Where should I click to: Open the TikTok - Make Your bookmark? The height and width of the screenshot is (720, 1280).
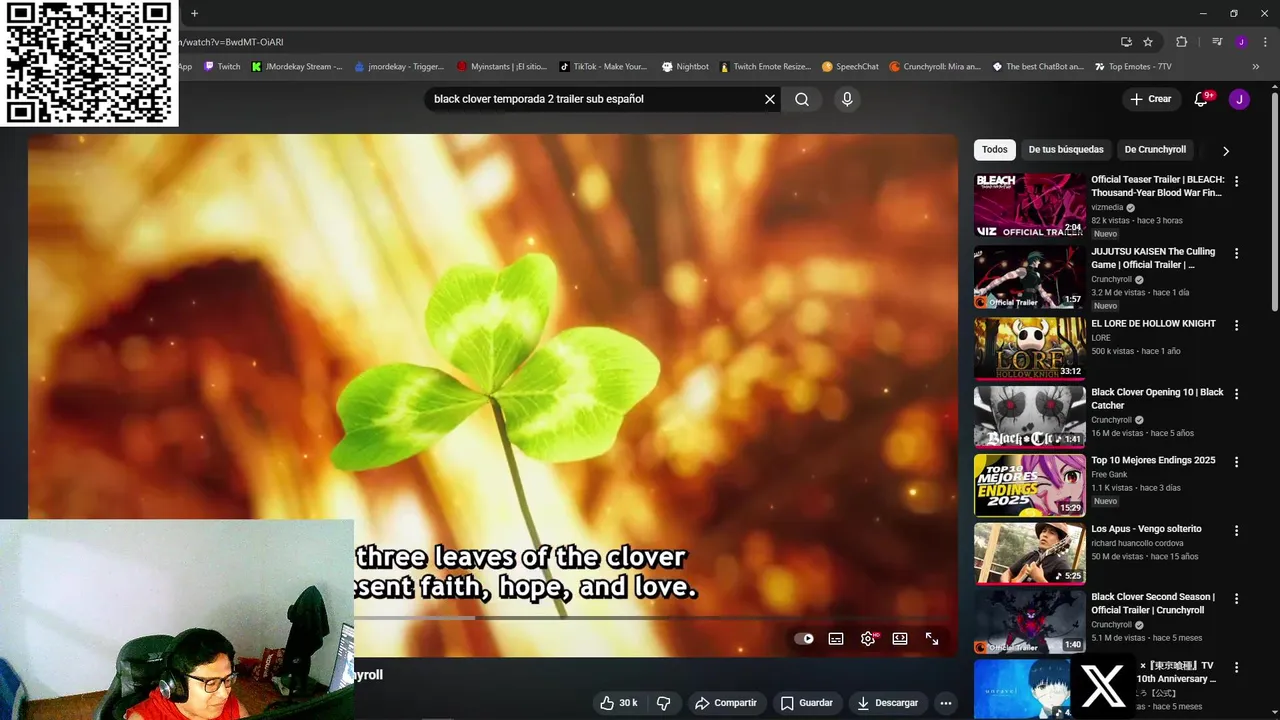coord(603,67)
